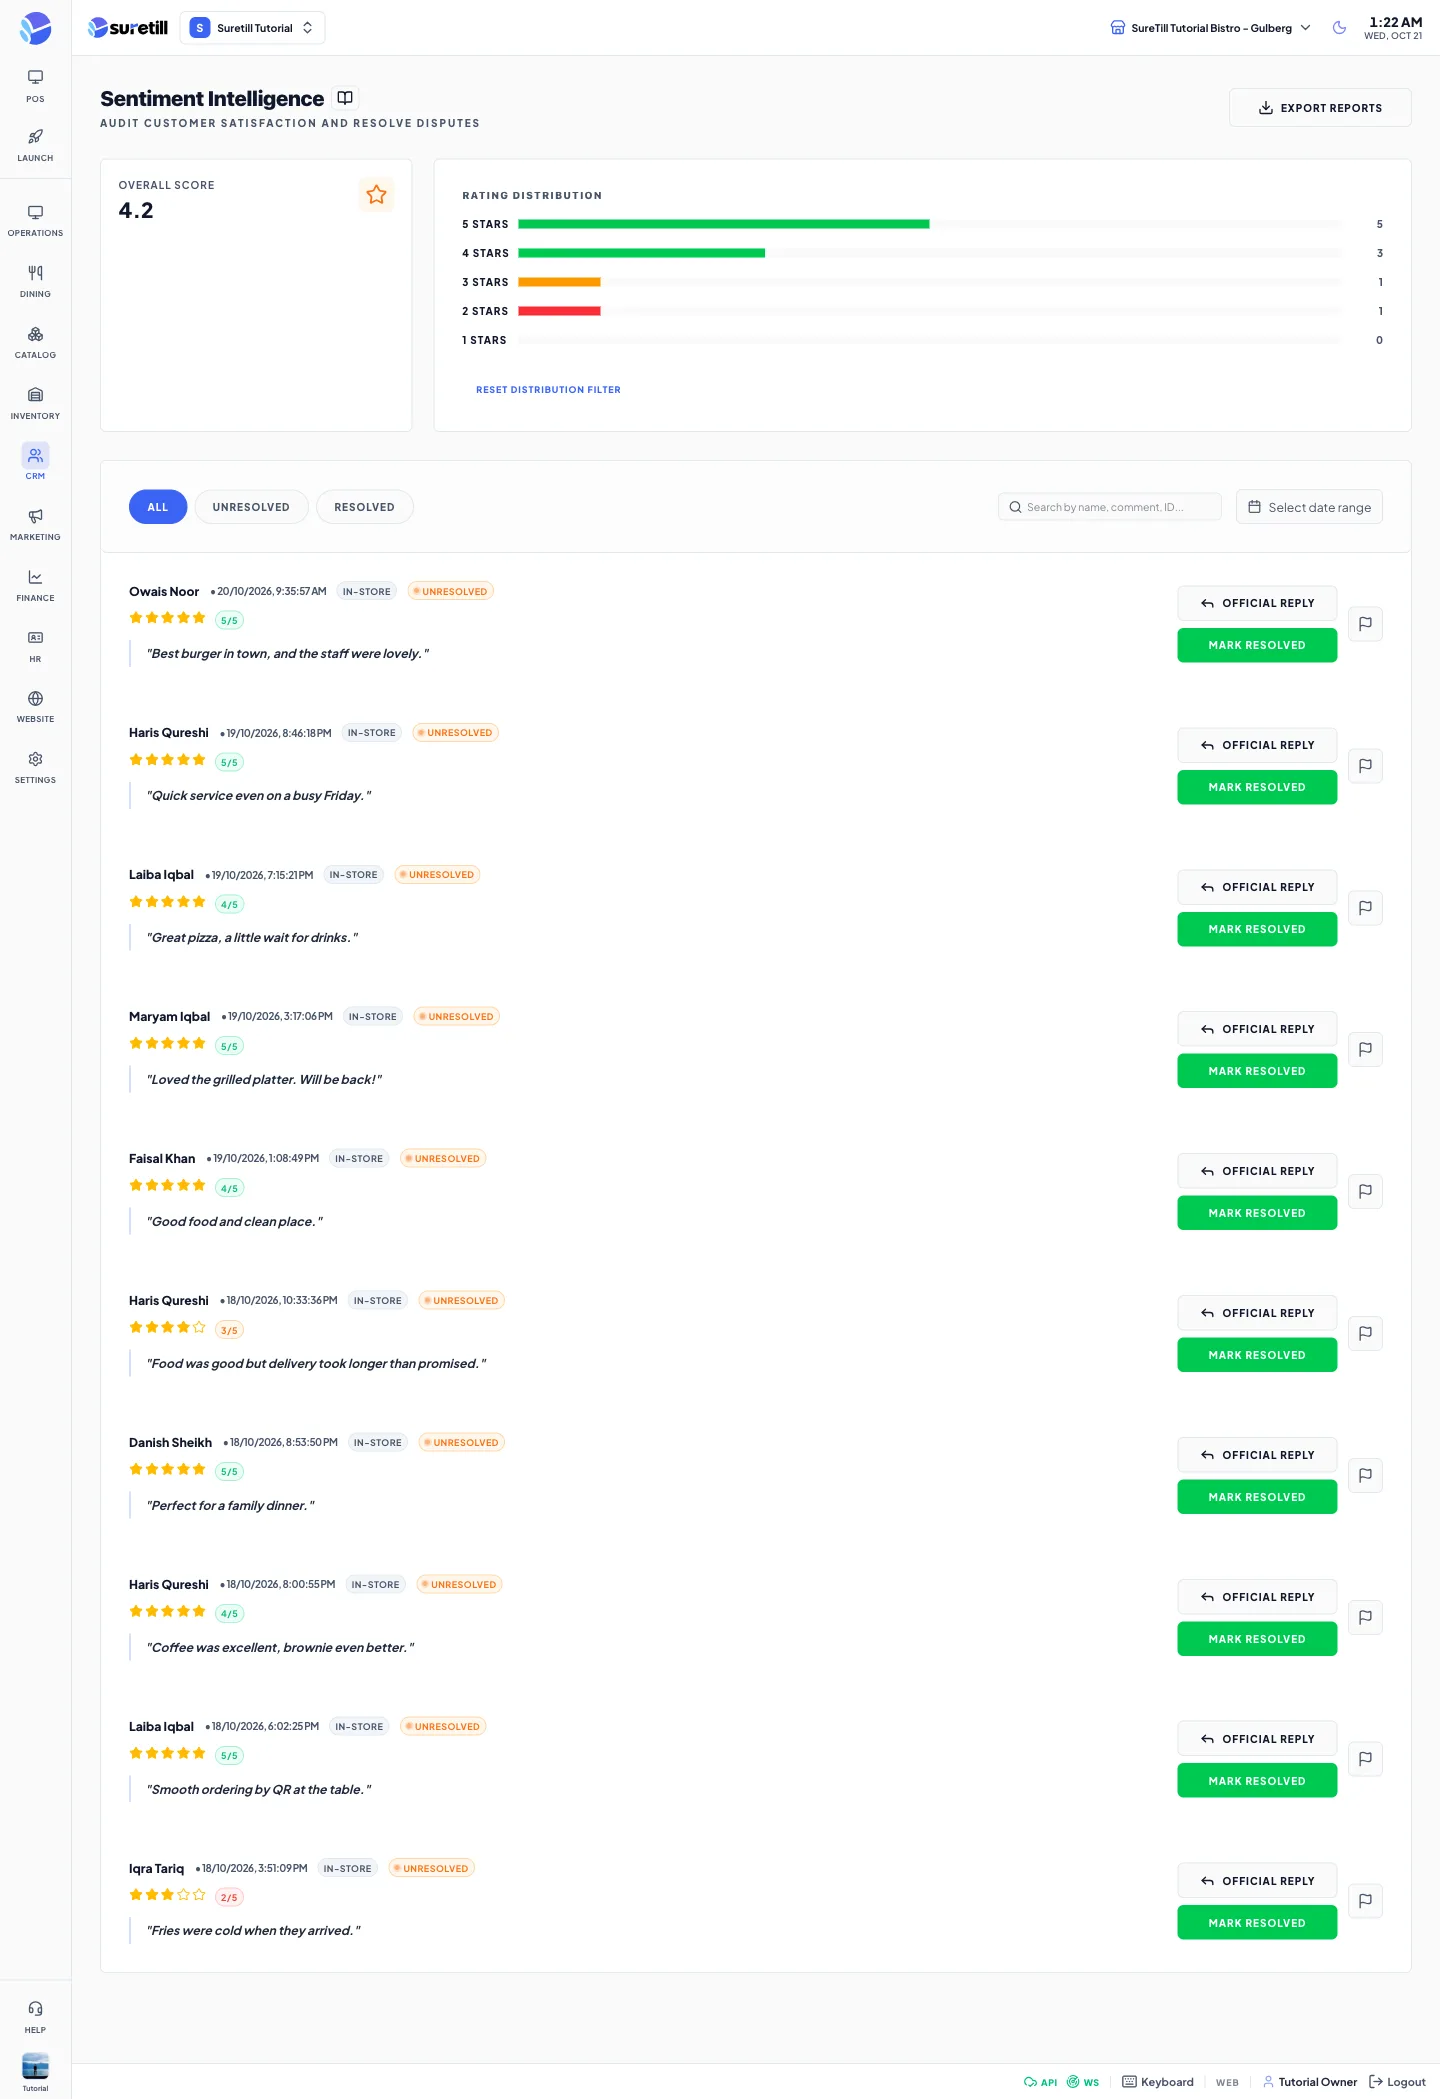Viewport: 1440px width, 2099px height.
Task: Click Logout in the footer
Action: pos(1397,2082)
